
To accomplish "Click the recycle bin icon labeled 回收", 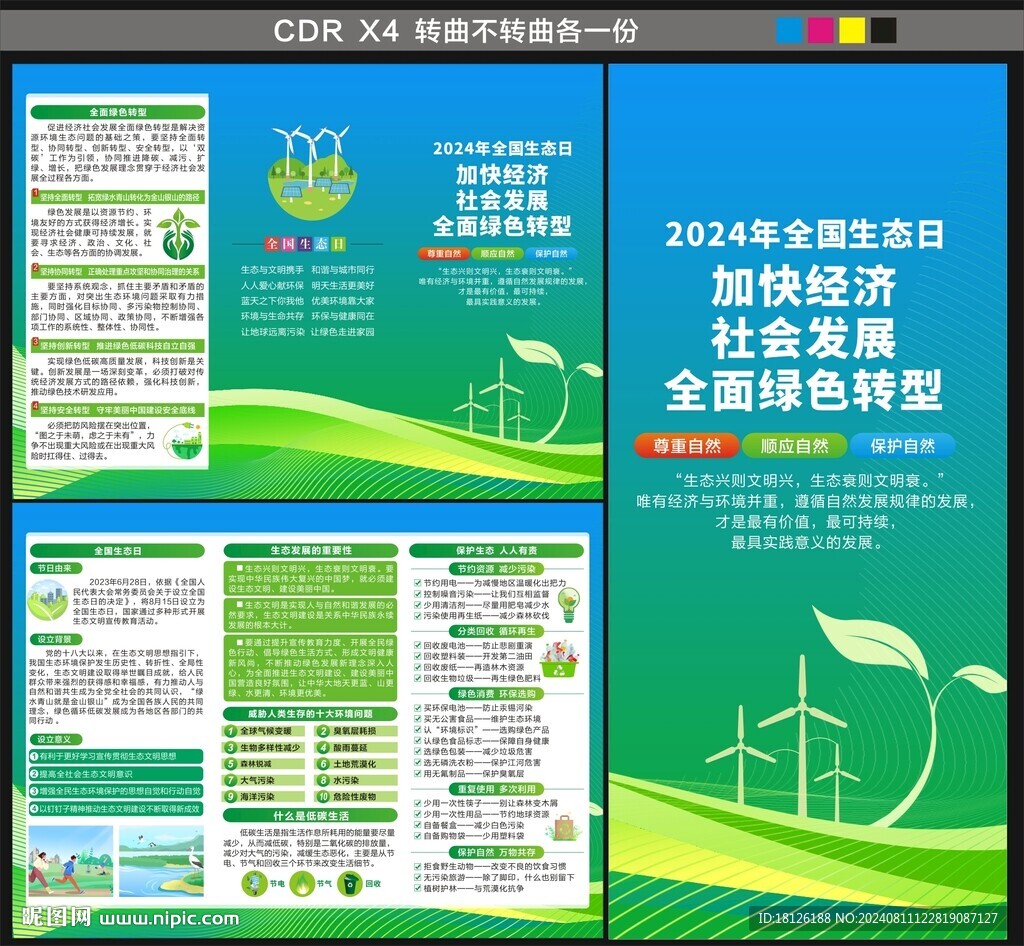I will click(350, 883).
